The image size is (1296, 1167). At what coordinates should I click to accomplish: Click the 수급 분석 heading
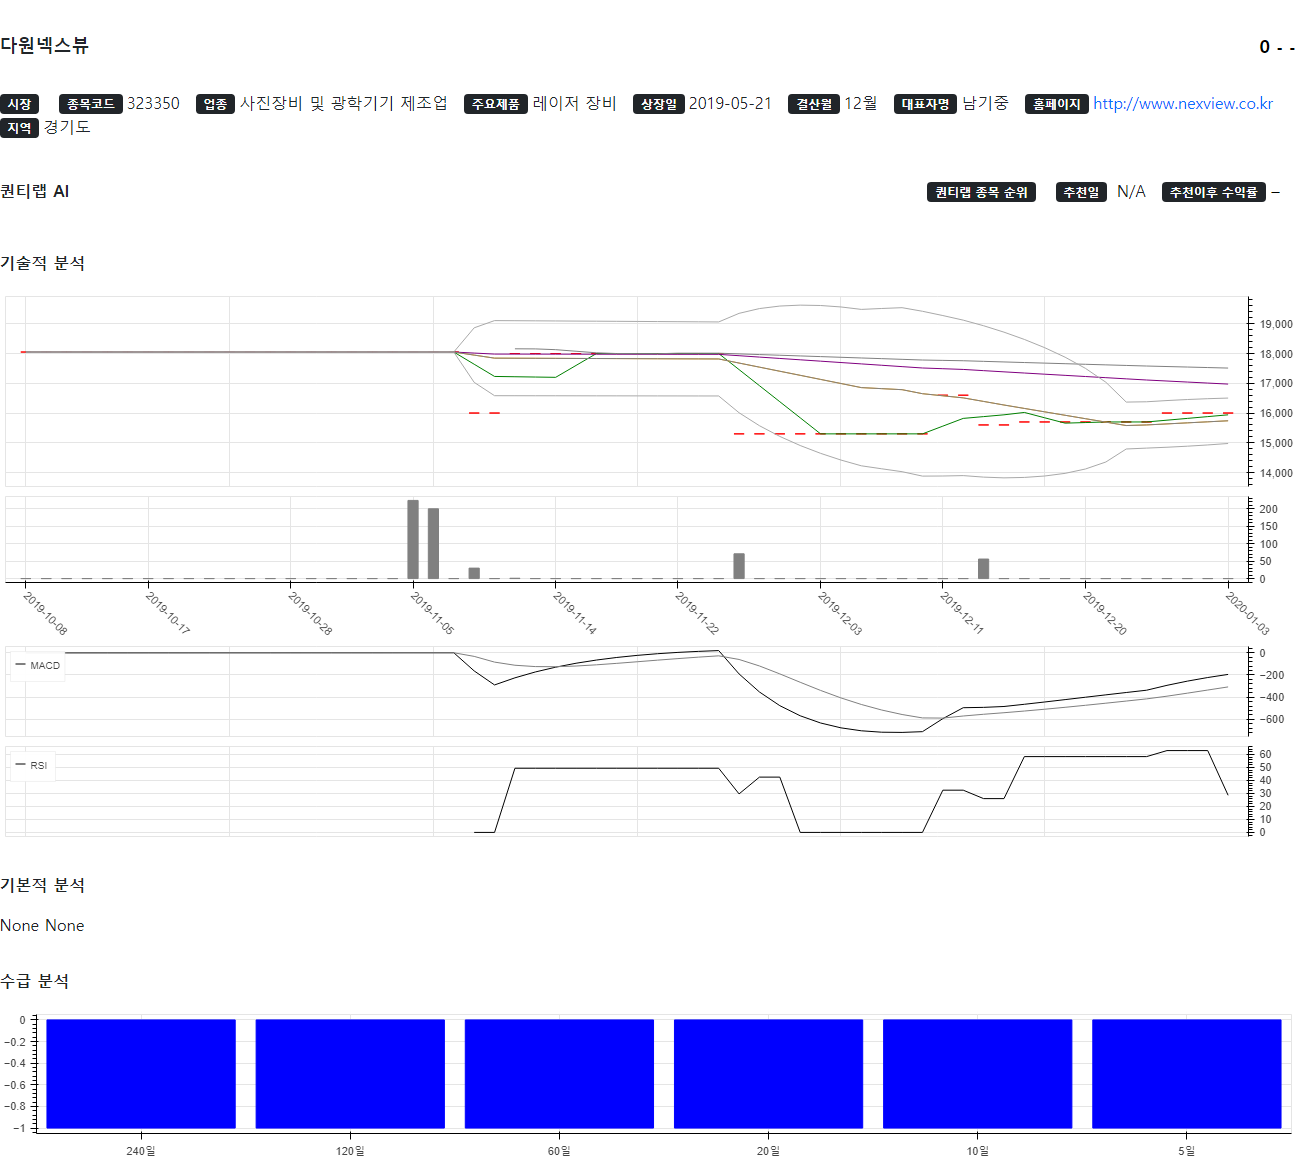(x=35, y=981)
